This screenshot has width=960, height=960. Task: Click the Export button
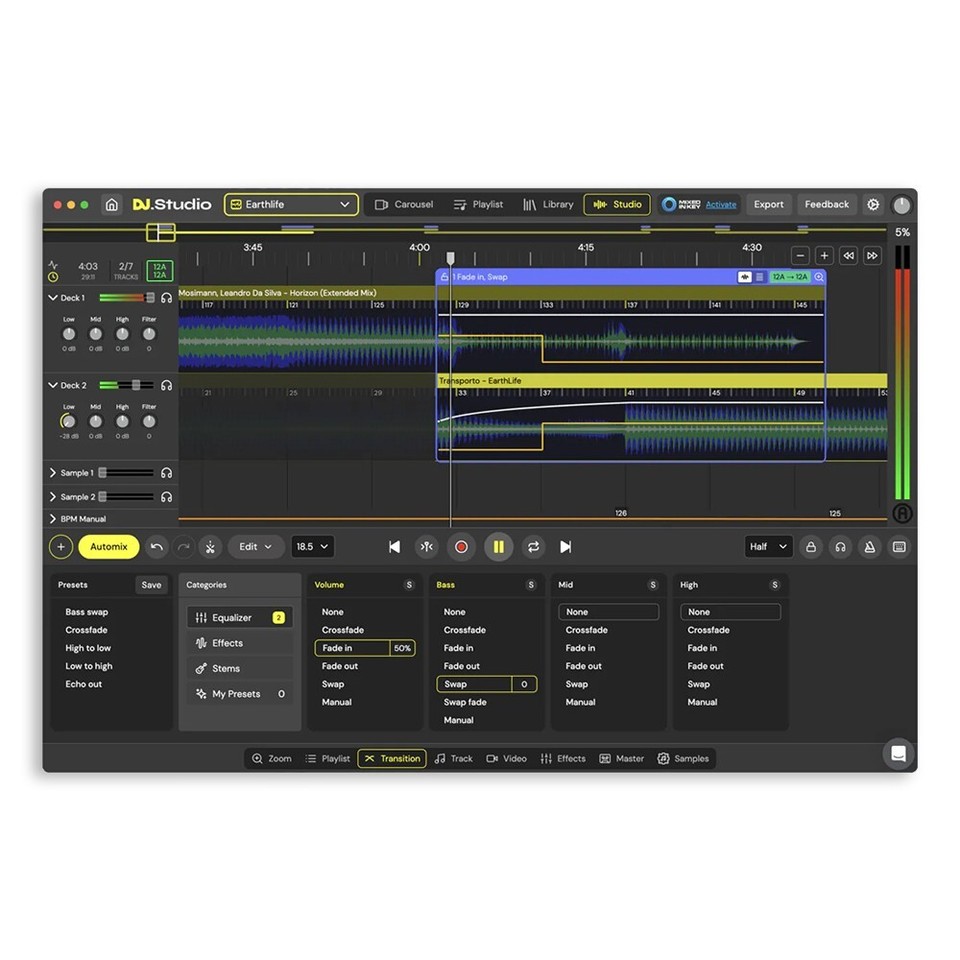[x=769, y=204]
